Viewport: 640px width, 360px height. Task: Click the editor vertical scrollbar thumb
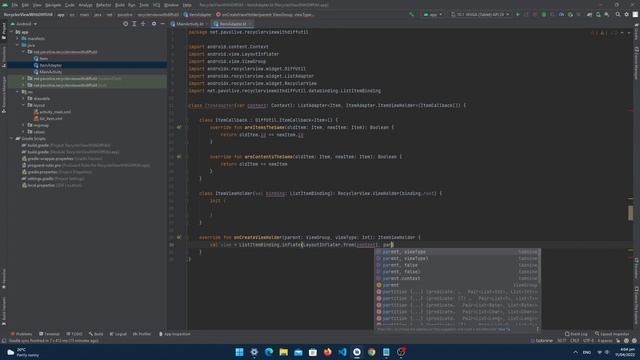tap(631, 212)
